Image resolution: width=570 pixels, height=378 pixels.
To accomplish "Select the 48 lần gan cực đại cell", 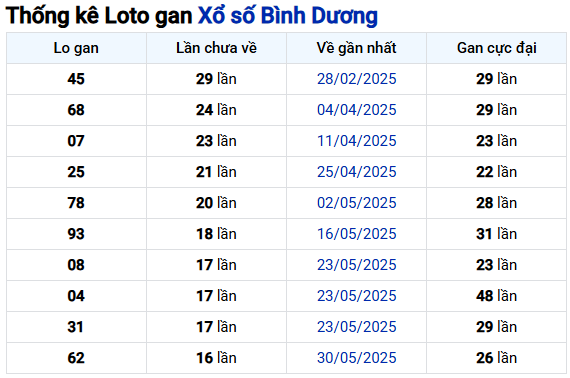I will (497, 296).
